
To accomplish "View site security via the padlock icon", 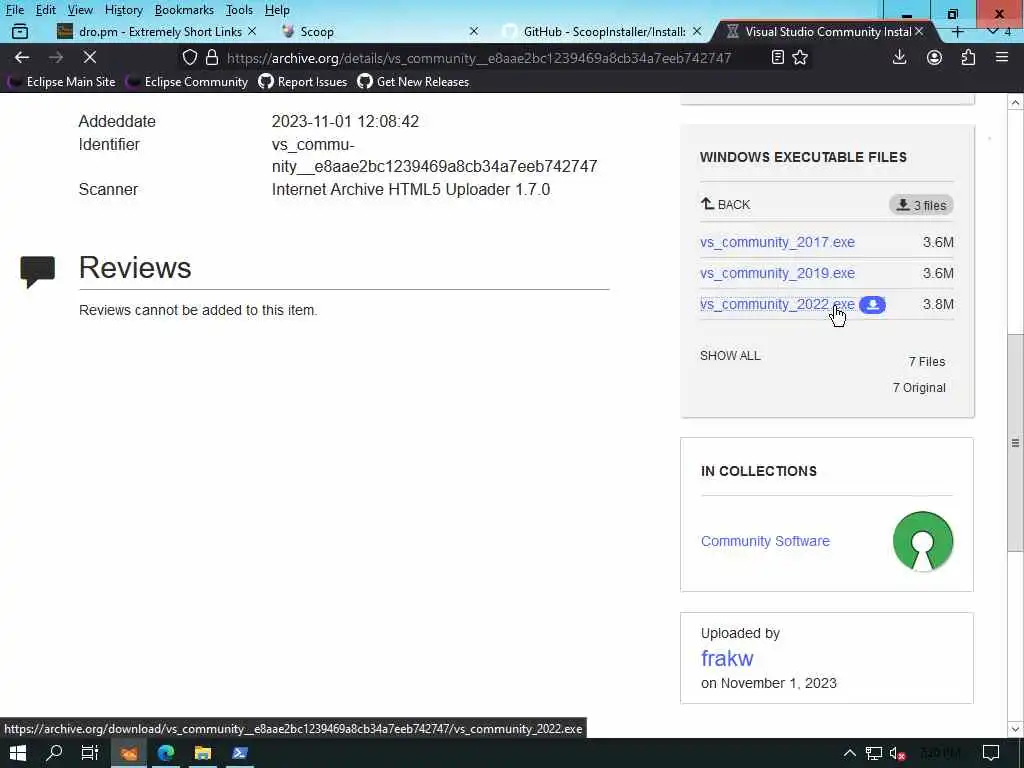I will click(x=212, y=57).
